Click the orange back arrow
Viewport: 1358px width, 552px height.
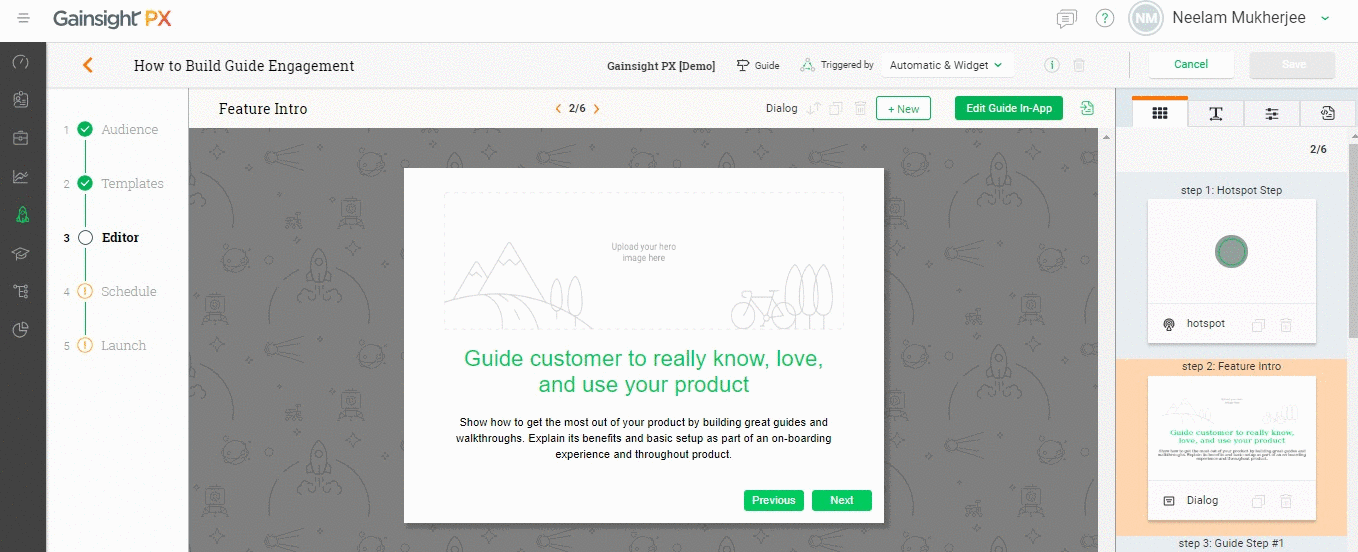(88, 66)
